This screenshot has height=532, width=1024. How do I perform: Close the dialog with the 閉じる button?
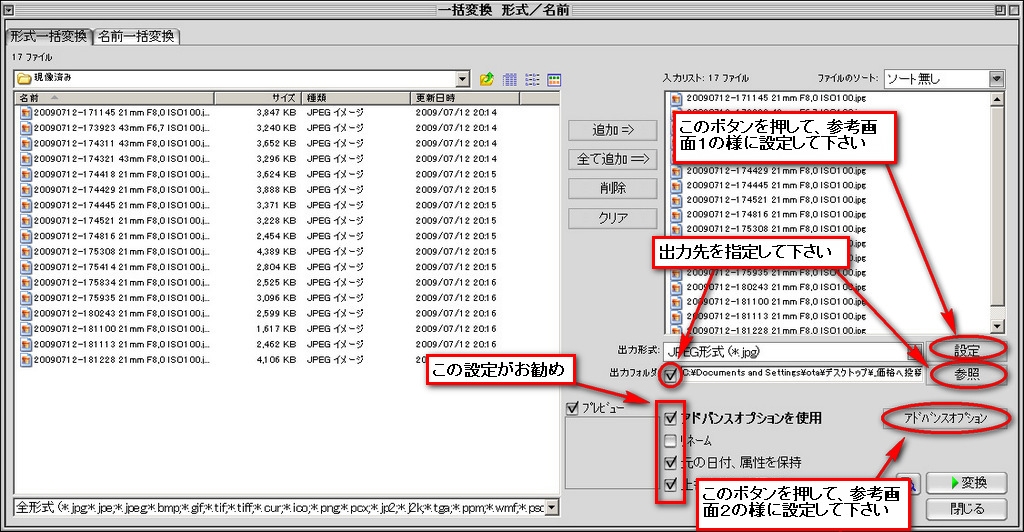click(x=967, y=509)
